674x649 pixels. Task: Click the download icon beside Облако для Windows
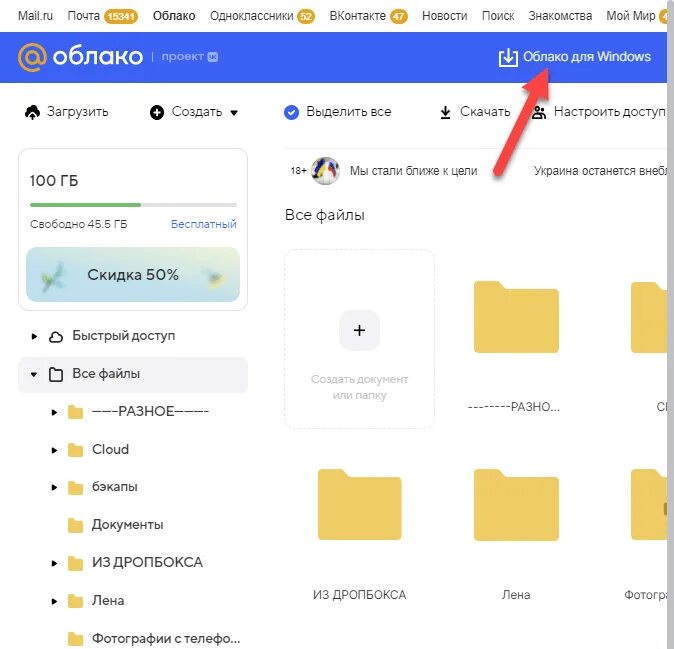click(x=508, y=57)
